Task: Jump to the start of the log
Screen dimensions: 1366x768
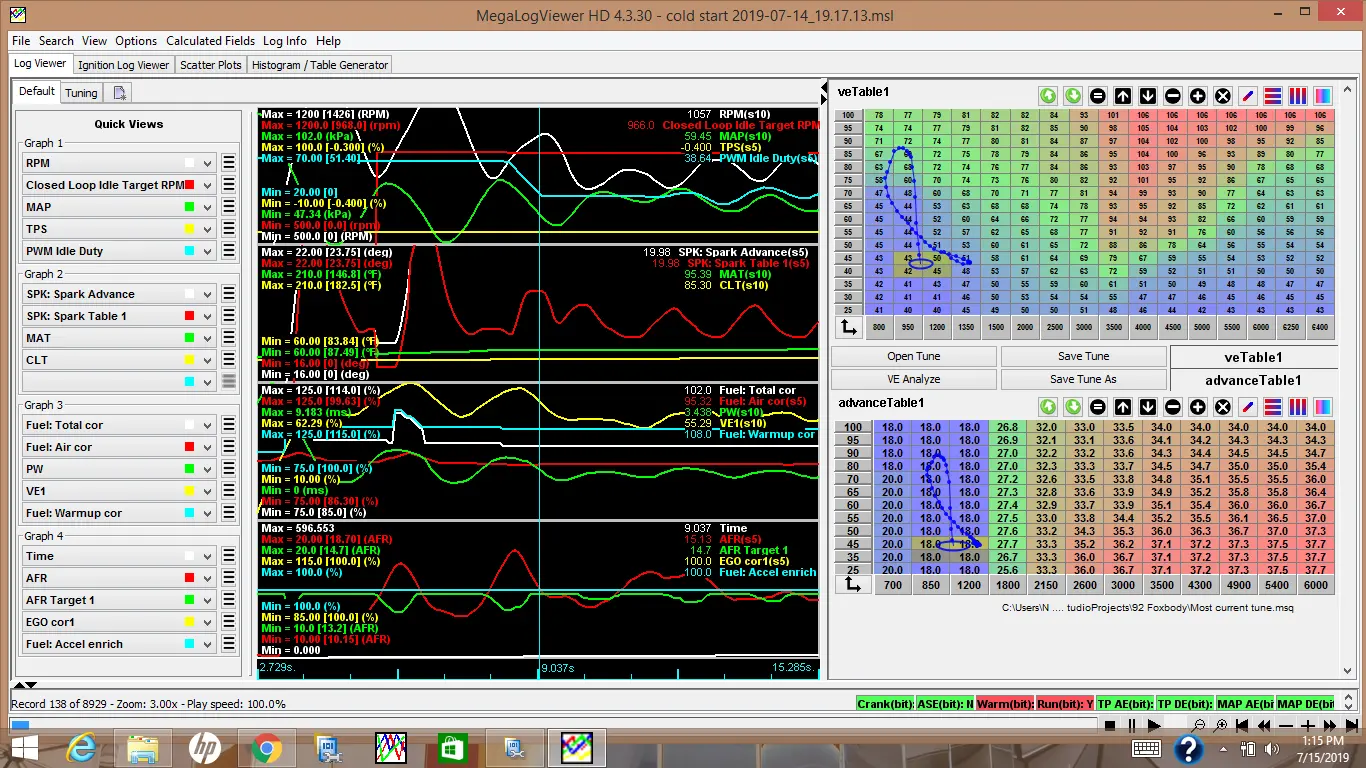Action: pos(1242,725)
